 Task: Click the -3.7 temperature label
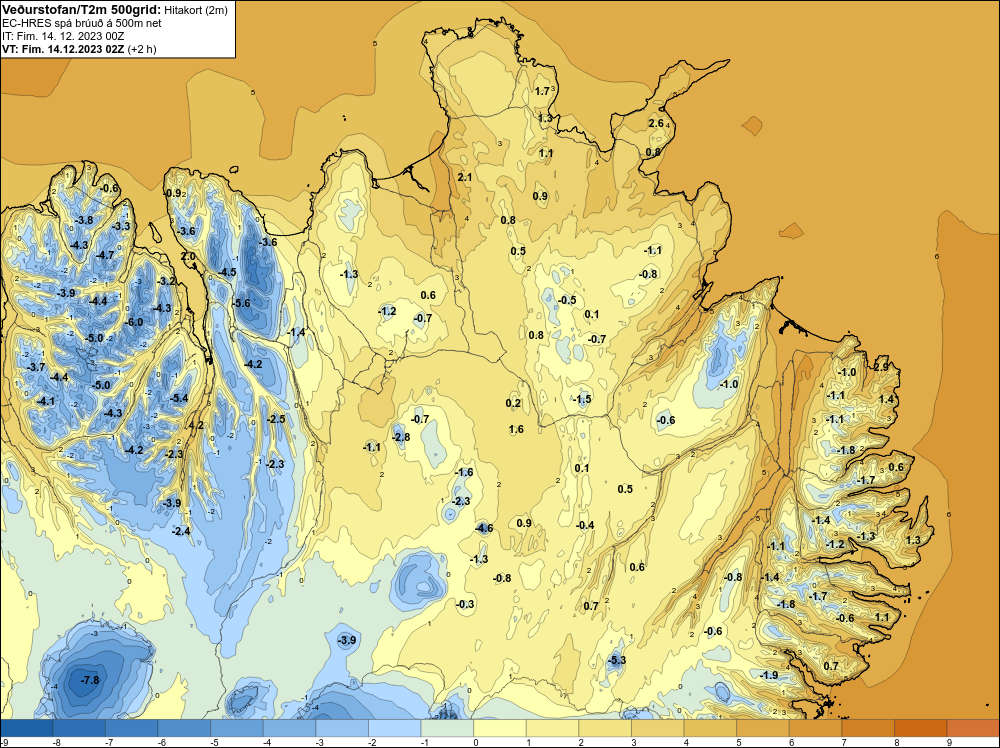36,367
